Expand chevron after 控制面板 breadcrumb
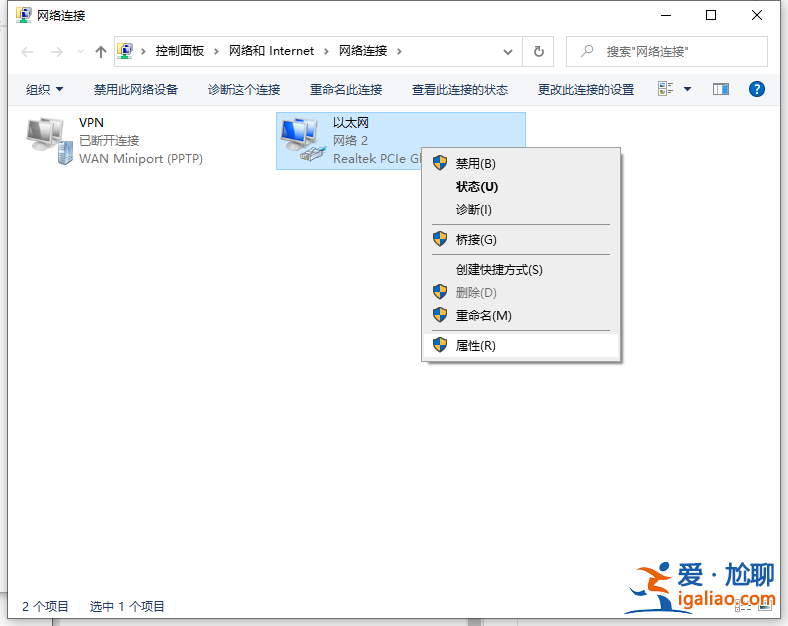 point(216,51)
